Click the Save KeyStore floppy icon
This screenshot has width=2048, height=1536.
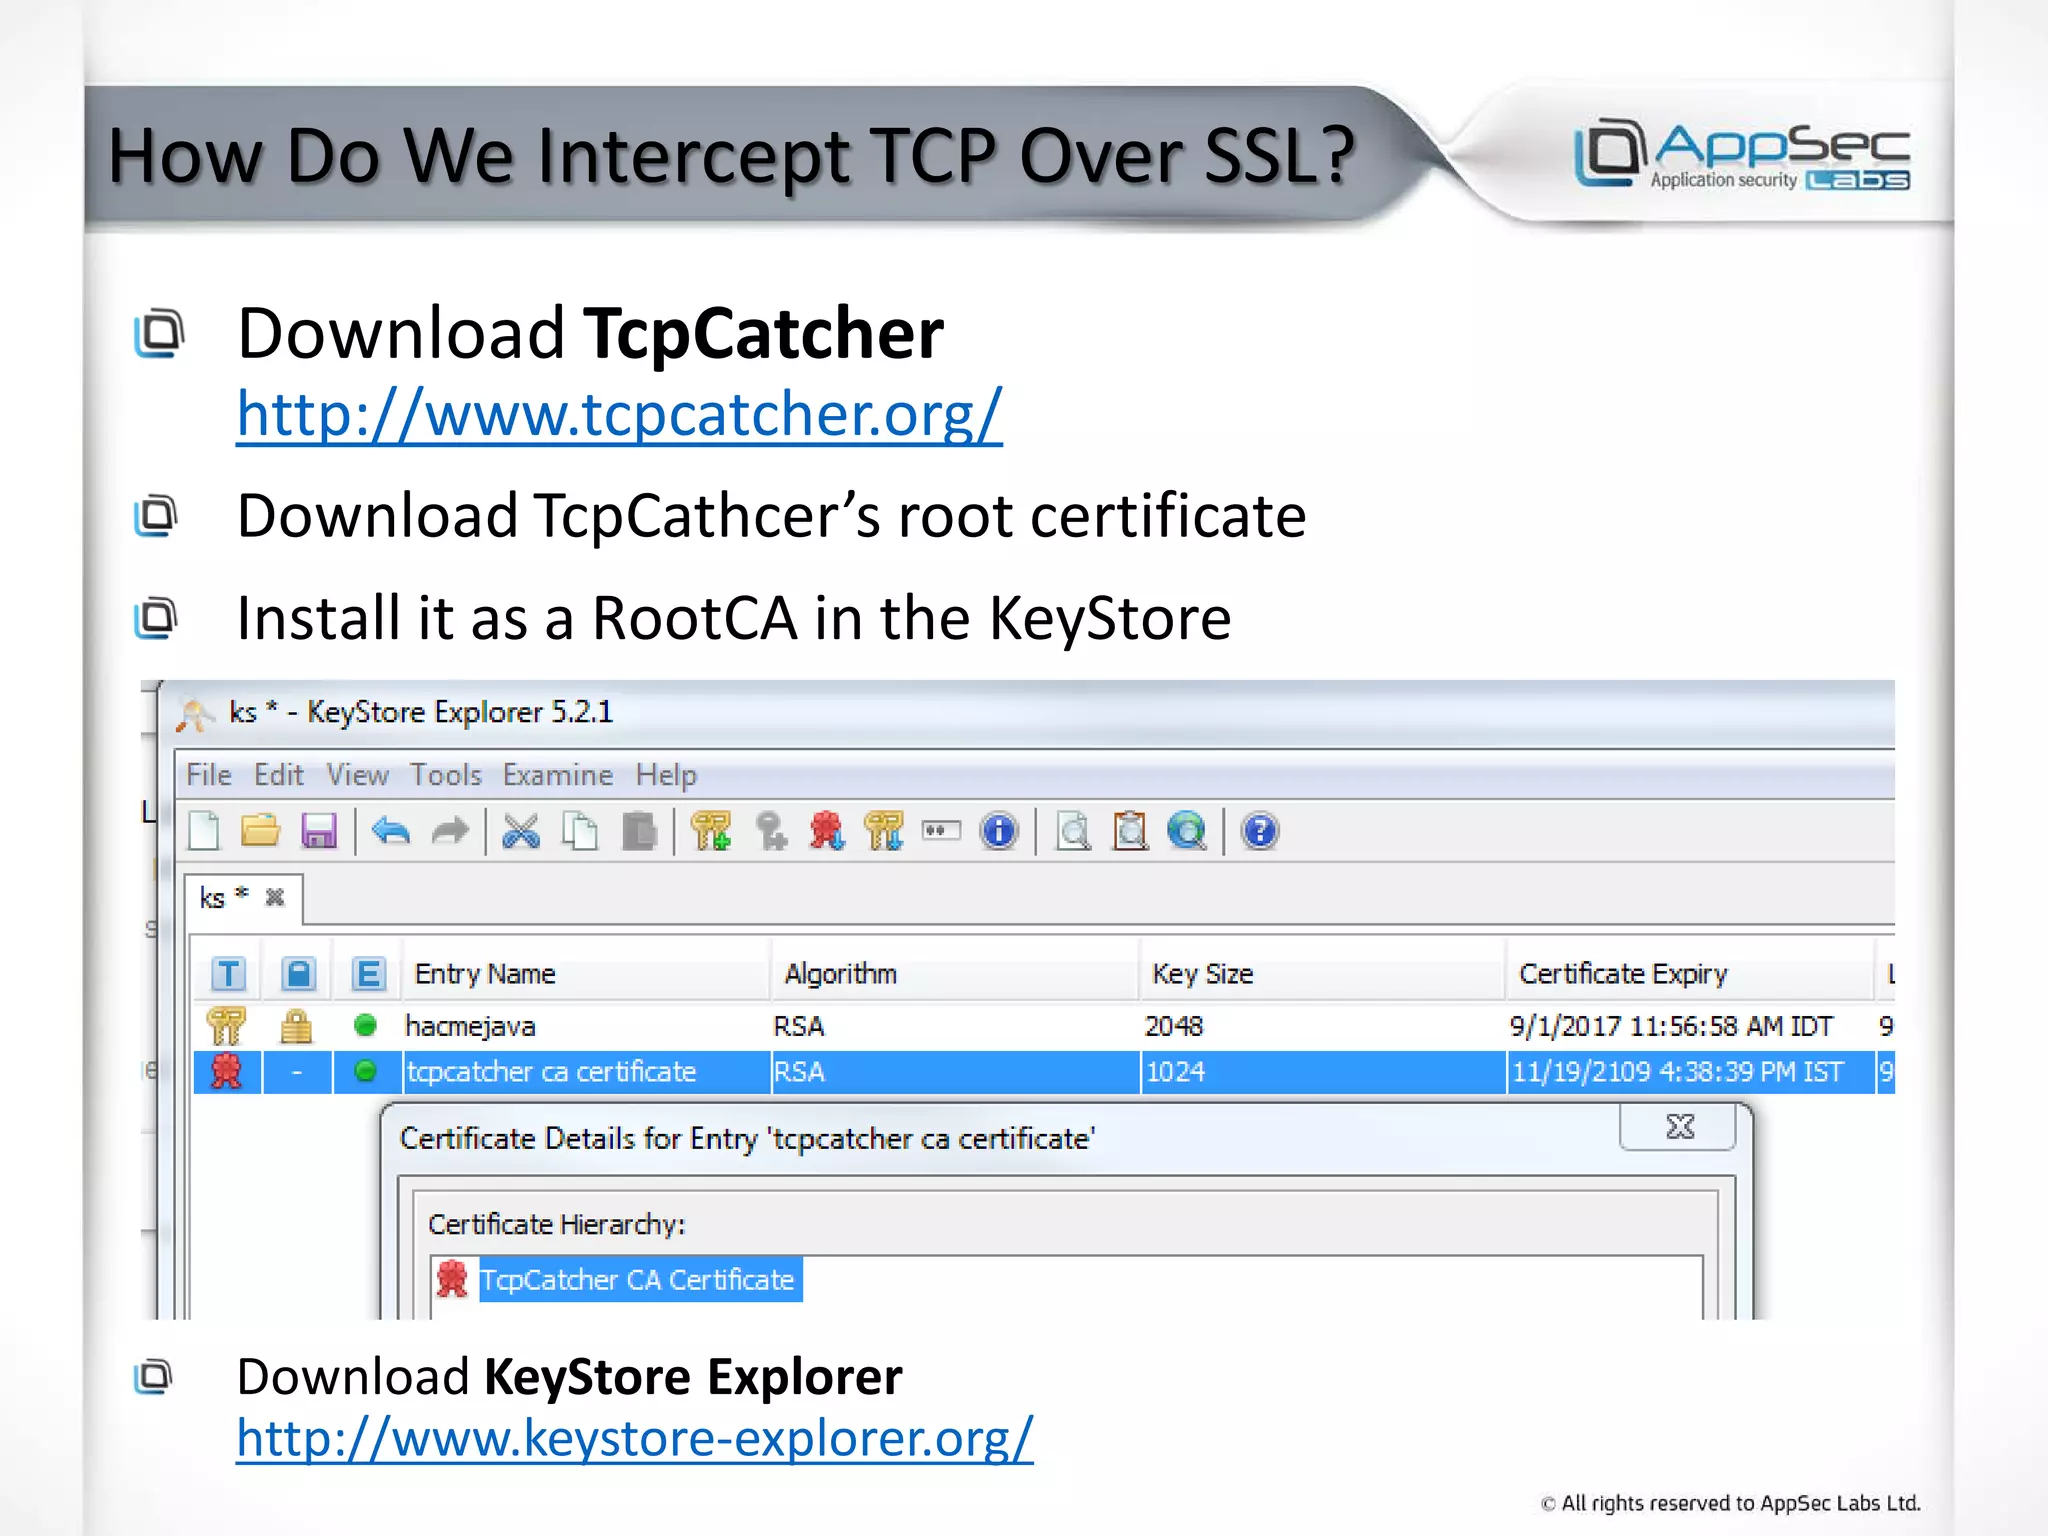319,831
